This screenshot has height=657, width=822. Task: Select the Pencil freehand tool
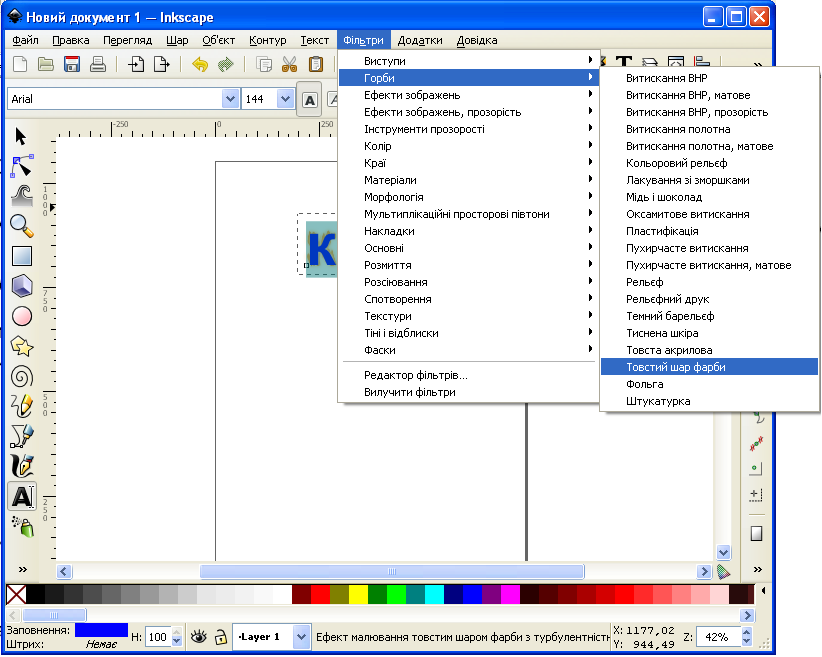[21, 406]
